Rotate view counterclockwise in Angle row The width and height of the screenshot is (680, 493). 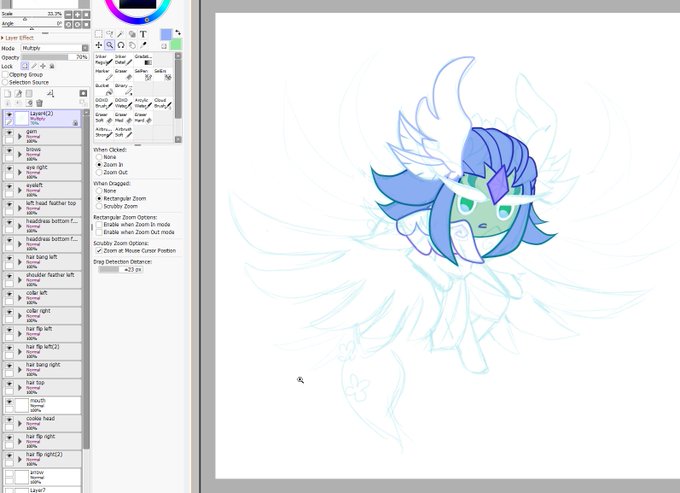(68, 24)
